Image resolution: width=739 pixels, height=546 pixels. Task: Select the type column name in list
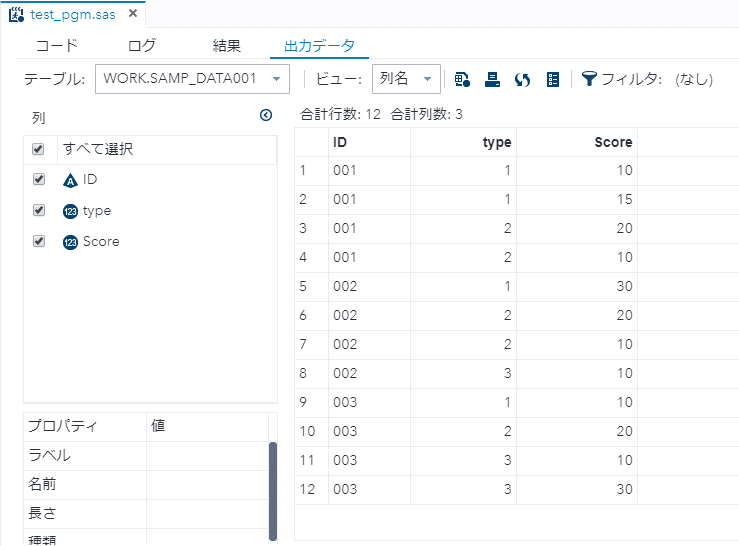[x=97, y=211]
